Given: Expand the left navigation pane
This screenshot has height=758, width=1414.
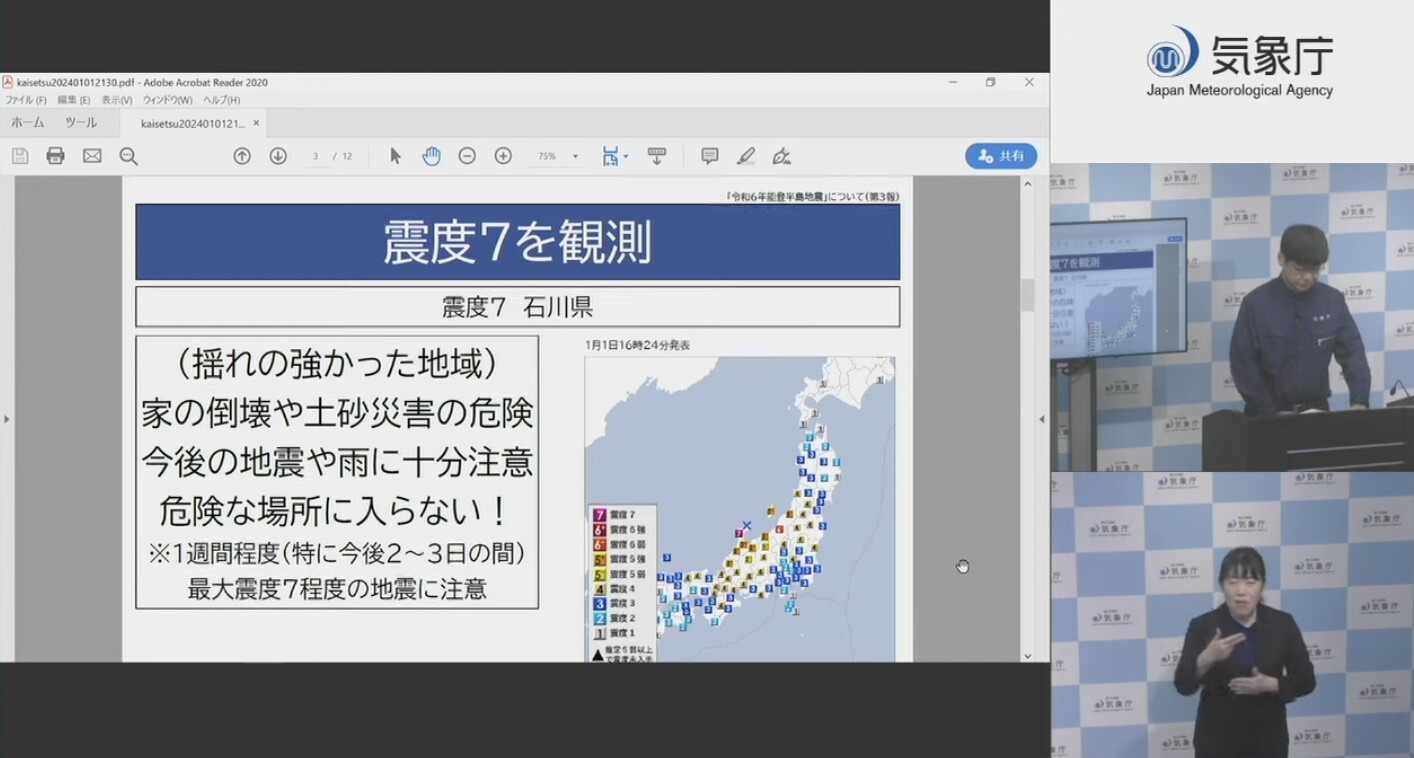Looking at the screenshot, I should (x=6, y=419).
